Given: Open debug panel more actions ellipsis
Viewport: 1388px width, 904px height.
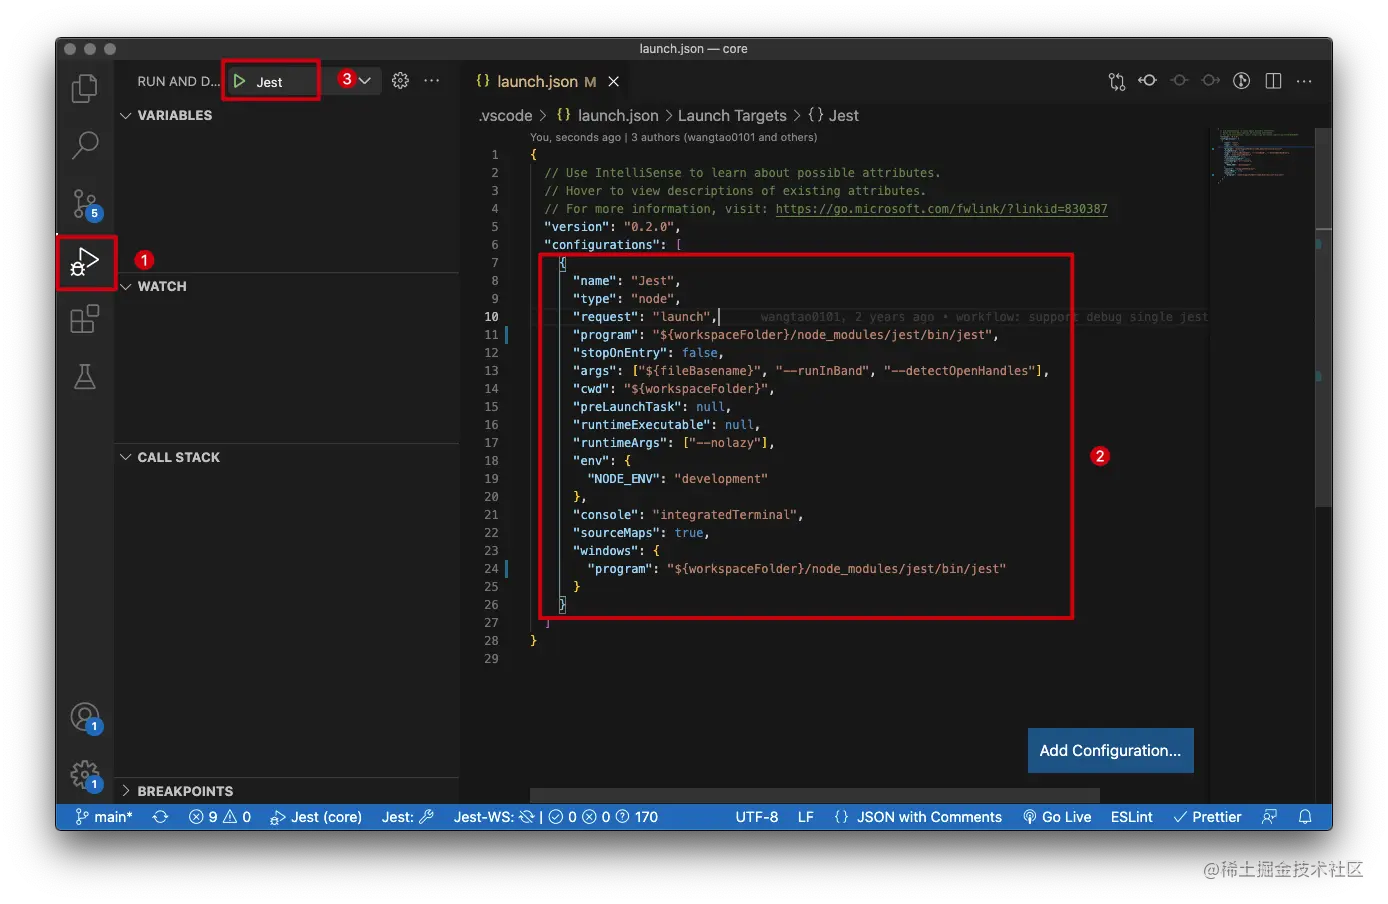Looking at the screenshot, I should pos(432,81).
